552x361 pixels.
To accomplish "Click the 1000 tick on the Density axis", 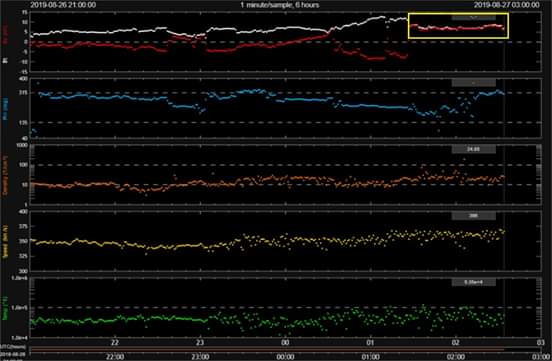I will [x=23, y=145].
